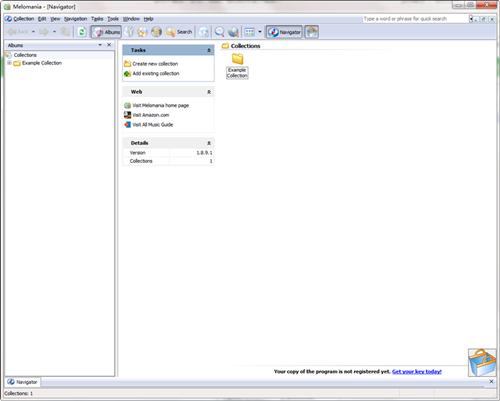This screenshot has height=401, width=500.
Task: Toggle the Albums view button
Action: (x=106, y=32)
